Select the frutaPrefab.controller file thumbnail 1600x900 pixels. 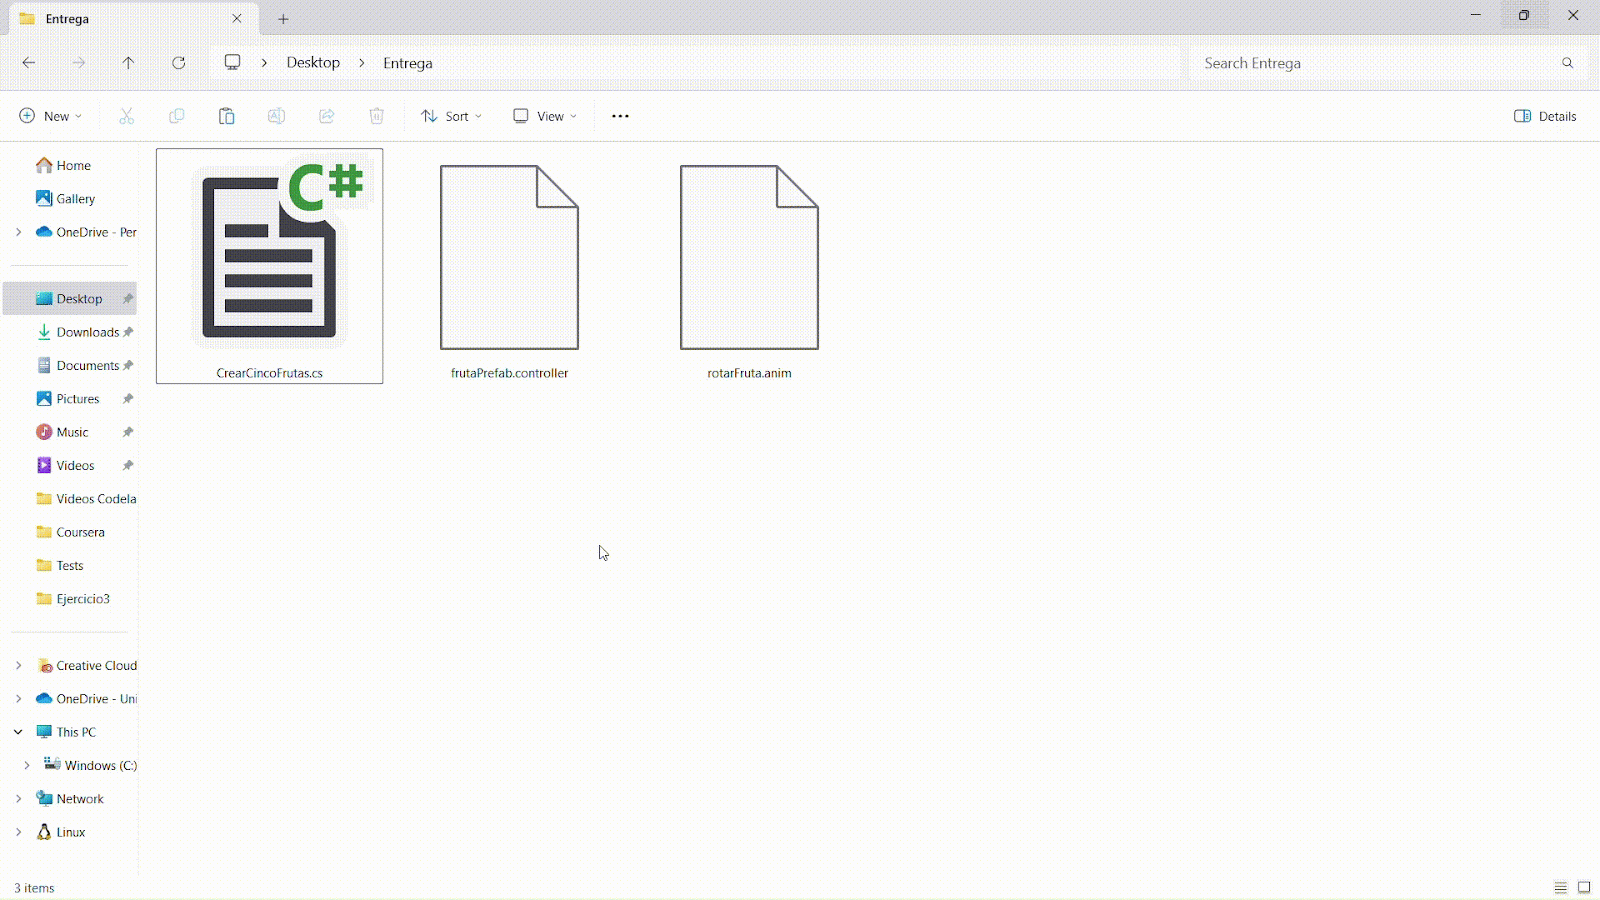[x=510, y=258]
